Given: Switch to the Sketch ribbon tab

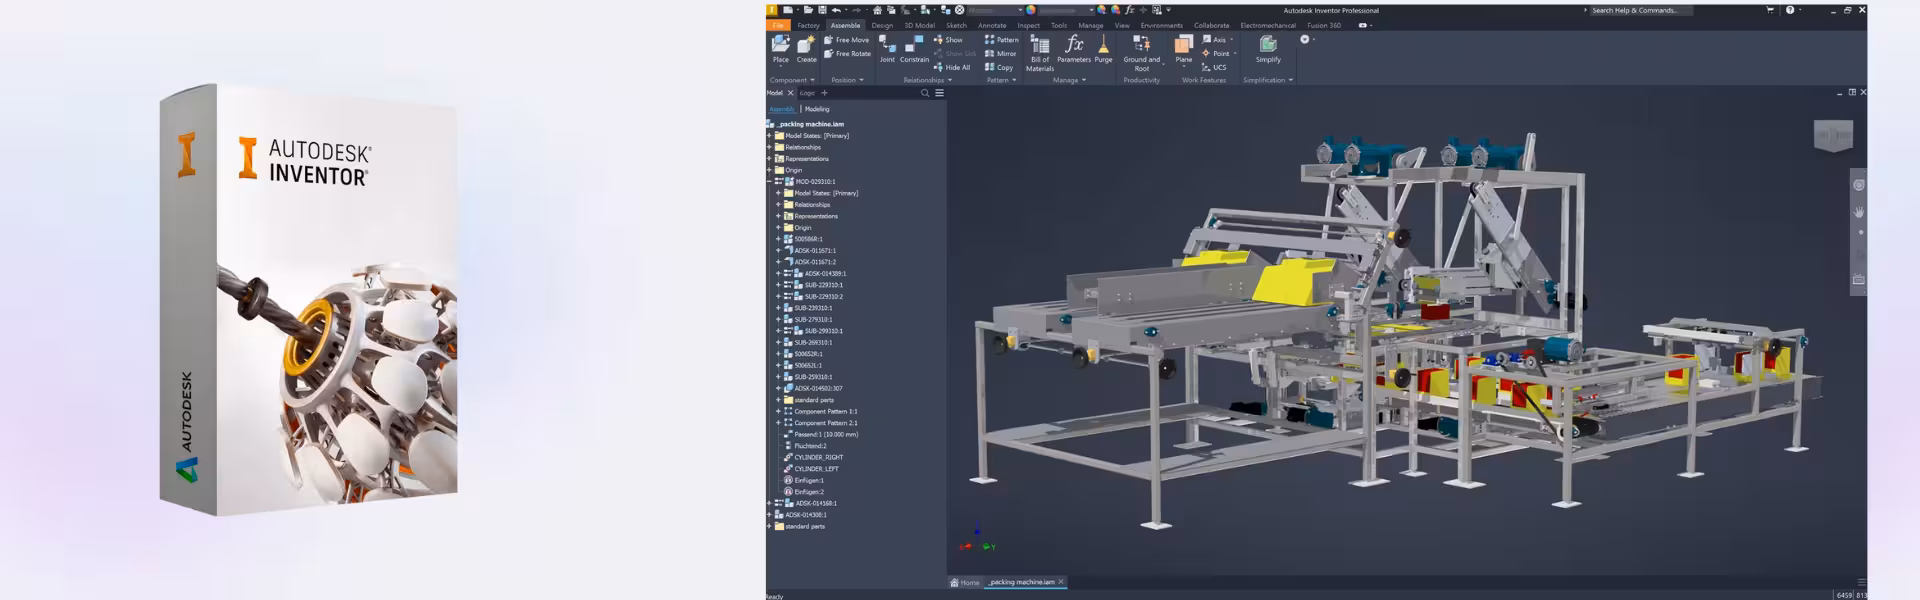Looking at the screenshot, I should (x=957, y=25).
